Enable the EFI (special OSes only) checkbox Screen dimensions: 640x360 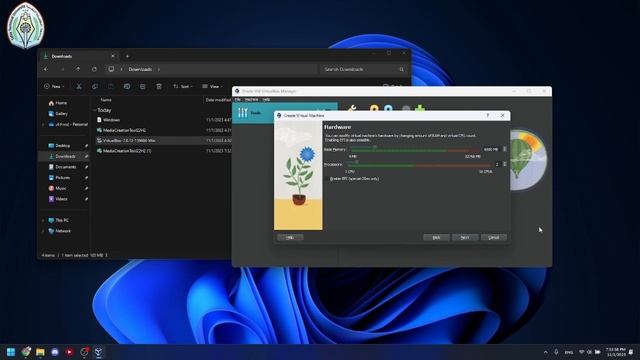(x=327, y=179)
